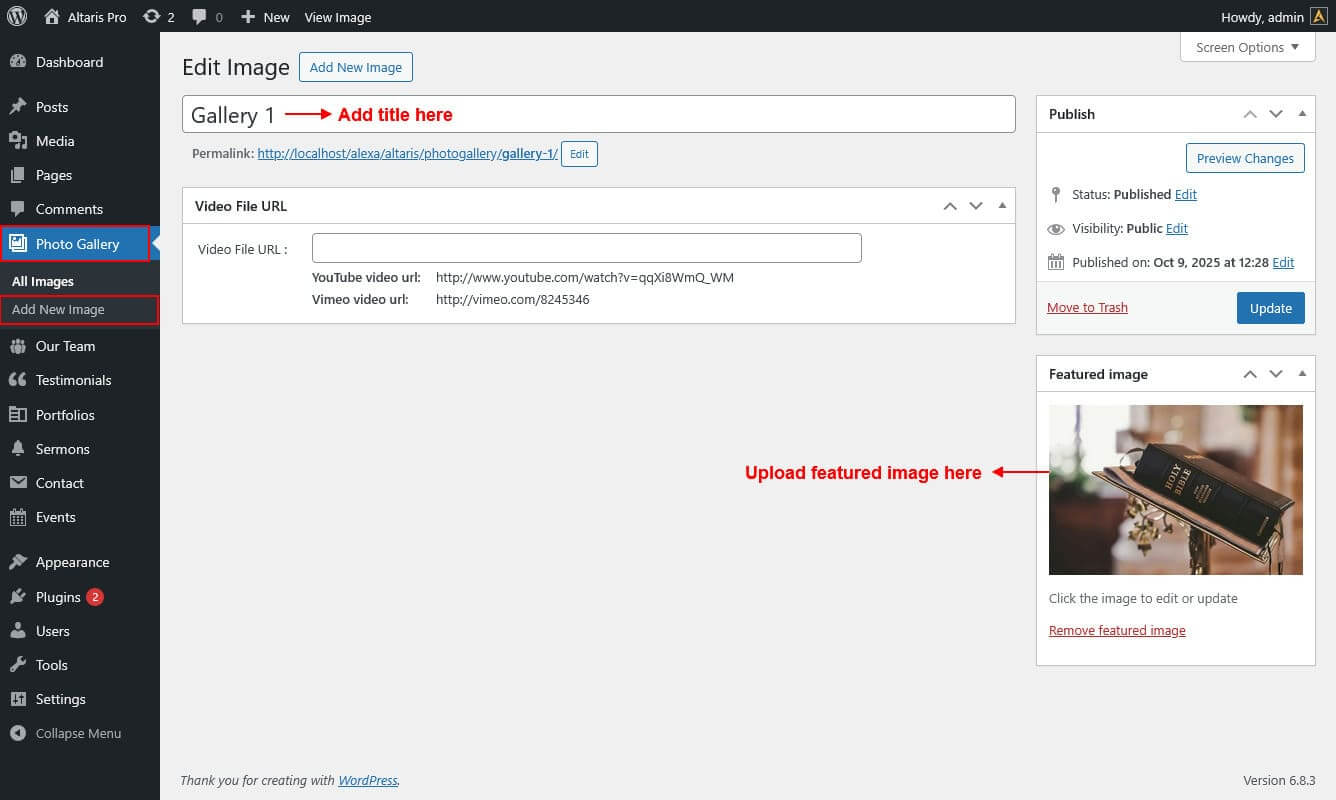Click the comments bubble icon in admin bar
1336x800 pixels.
[x=200, y=17]
